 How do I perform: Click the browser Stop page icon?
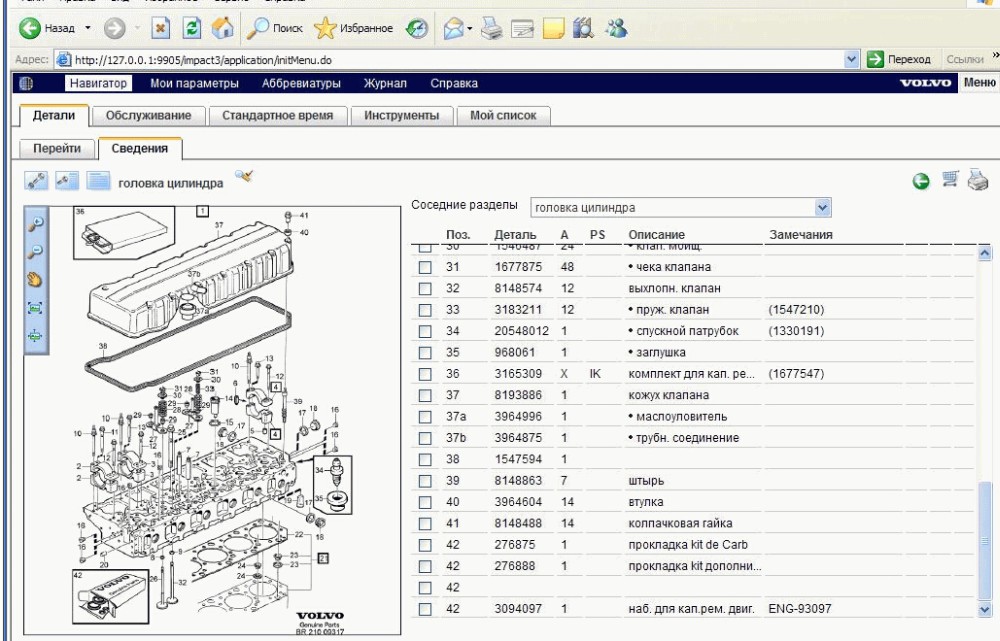pyautogui.click(x=161, y=28)
